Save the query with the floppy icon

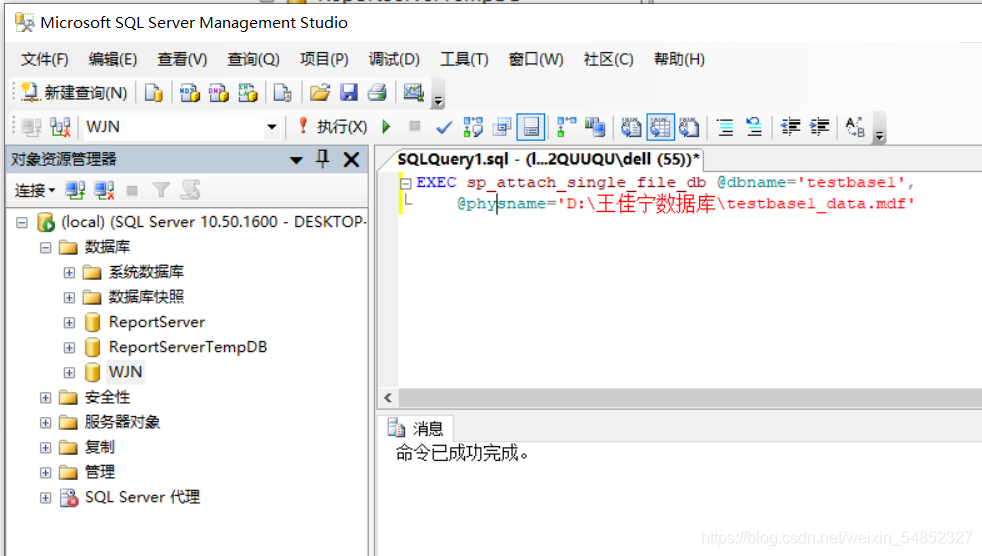(348, 93)
